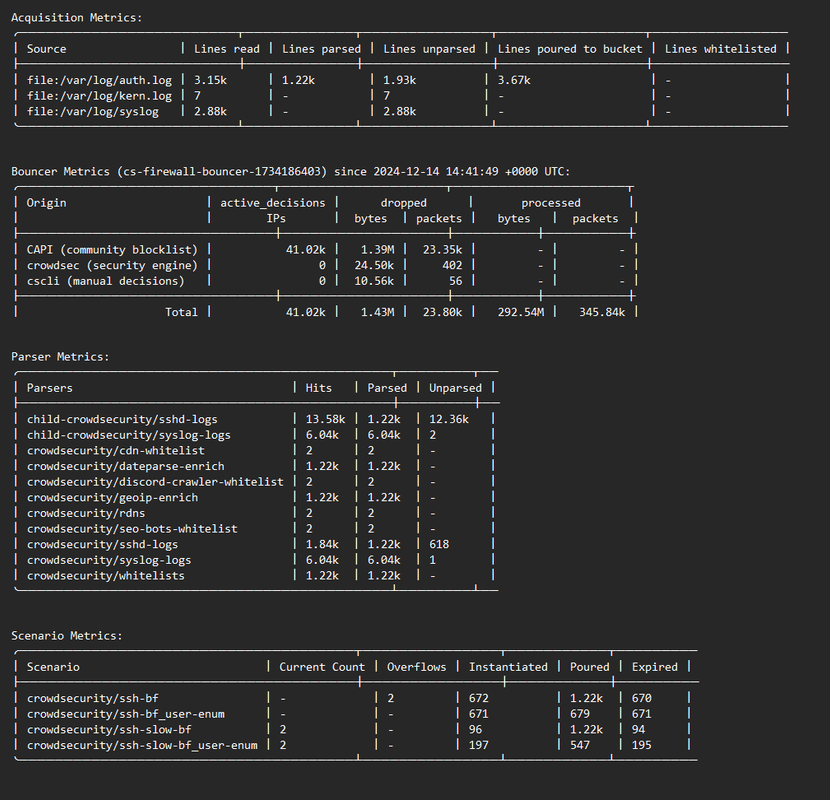Select the crowdsecurity/sshd-logs parser name
The image size is (830, 800).
102,544
